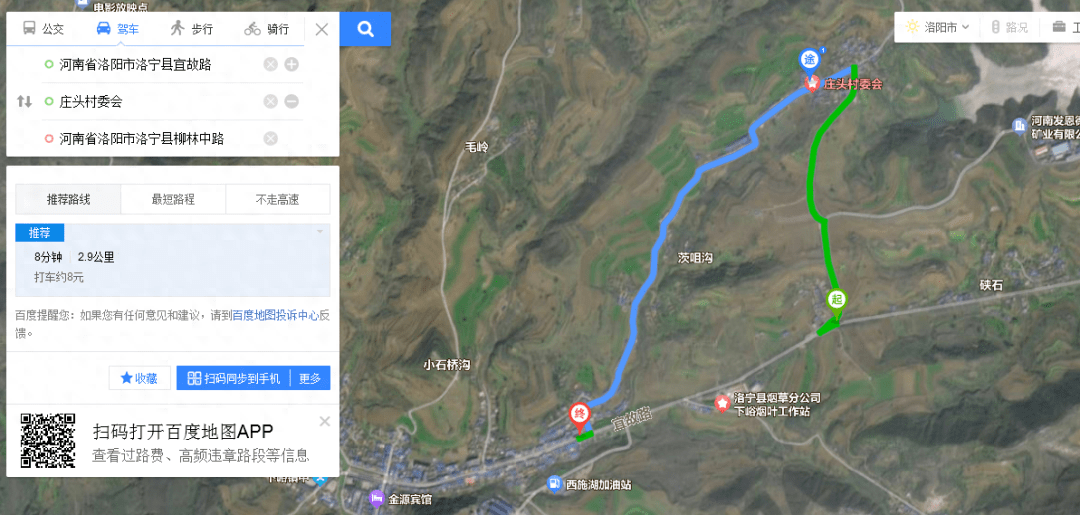
Task: Click the blue search magnifier button
Action: [365, 29]
